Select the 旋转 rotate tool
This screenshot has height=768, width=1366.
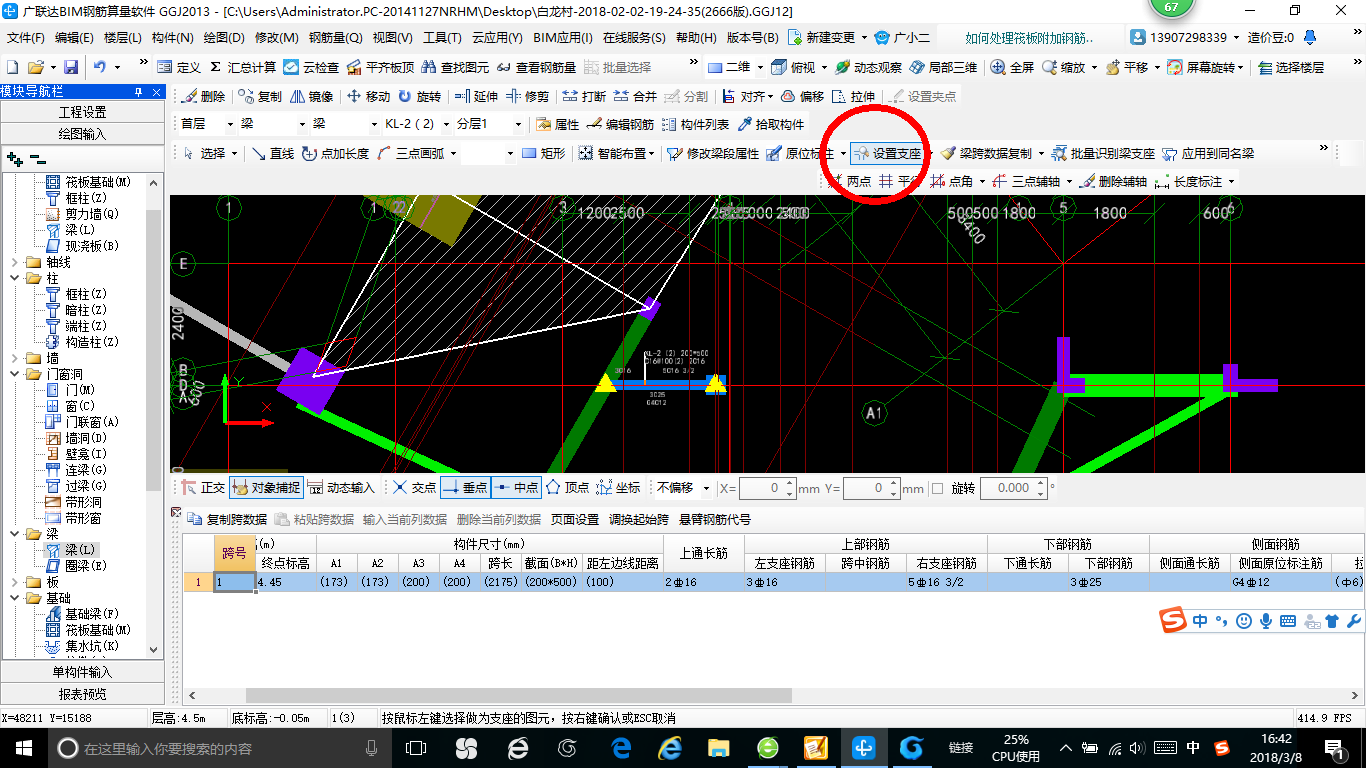point(419,97)
